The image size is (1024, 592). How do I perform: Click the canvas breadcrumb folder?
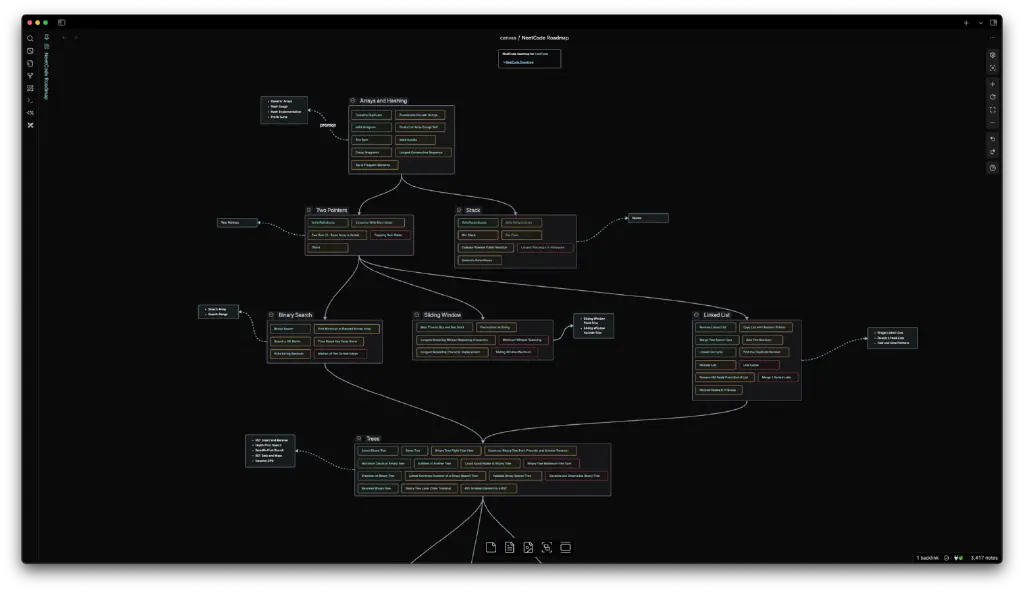tap(507, 38)
